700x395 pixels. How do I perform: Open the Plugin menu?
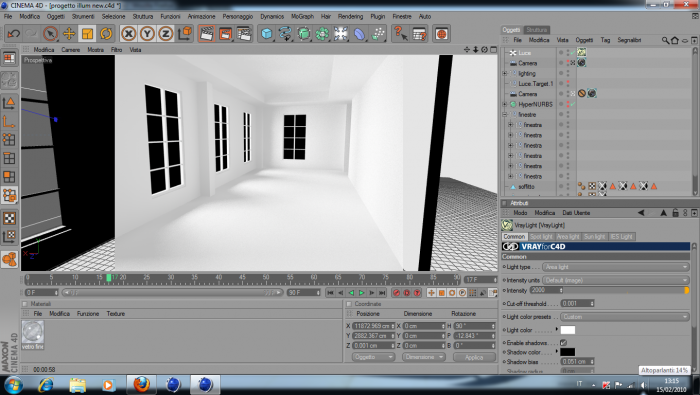coord(378,17)
